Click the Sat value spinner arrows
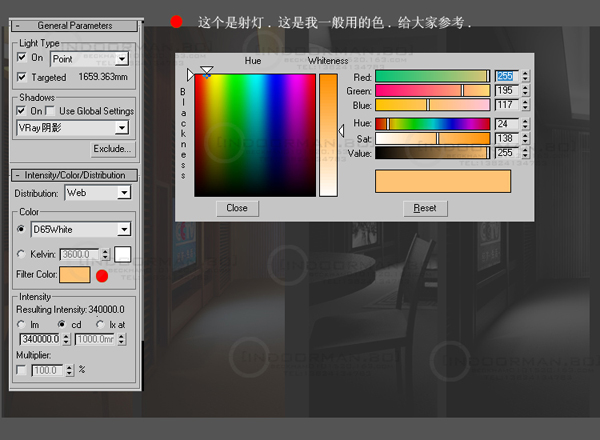This screenshot has width=600, height=440. (526, 138)
